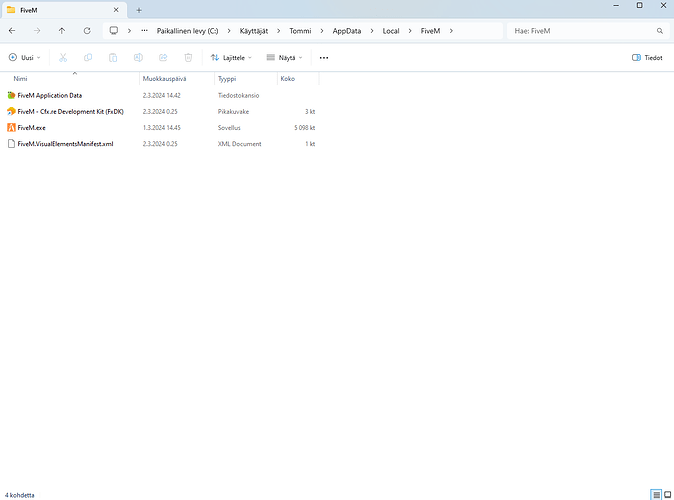The width and height of the screenshot is (674, 500).
Task: Open the hidden path ellipsis in address bar
Action: point(144,31)
